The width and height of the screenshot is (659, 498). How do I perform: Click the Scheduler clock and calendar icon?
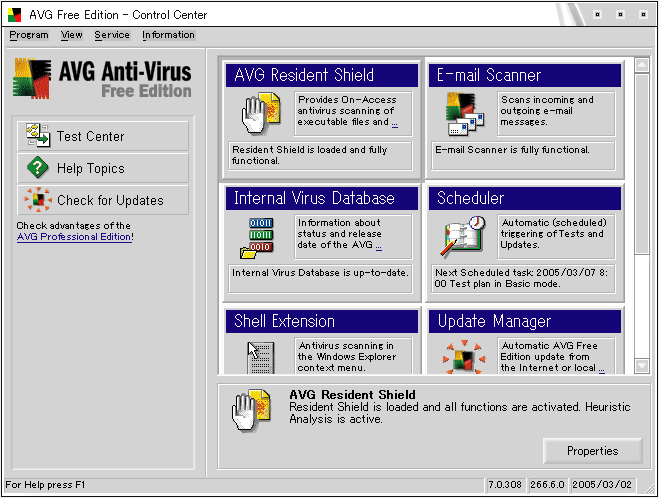[x=460, y=236]
